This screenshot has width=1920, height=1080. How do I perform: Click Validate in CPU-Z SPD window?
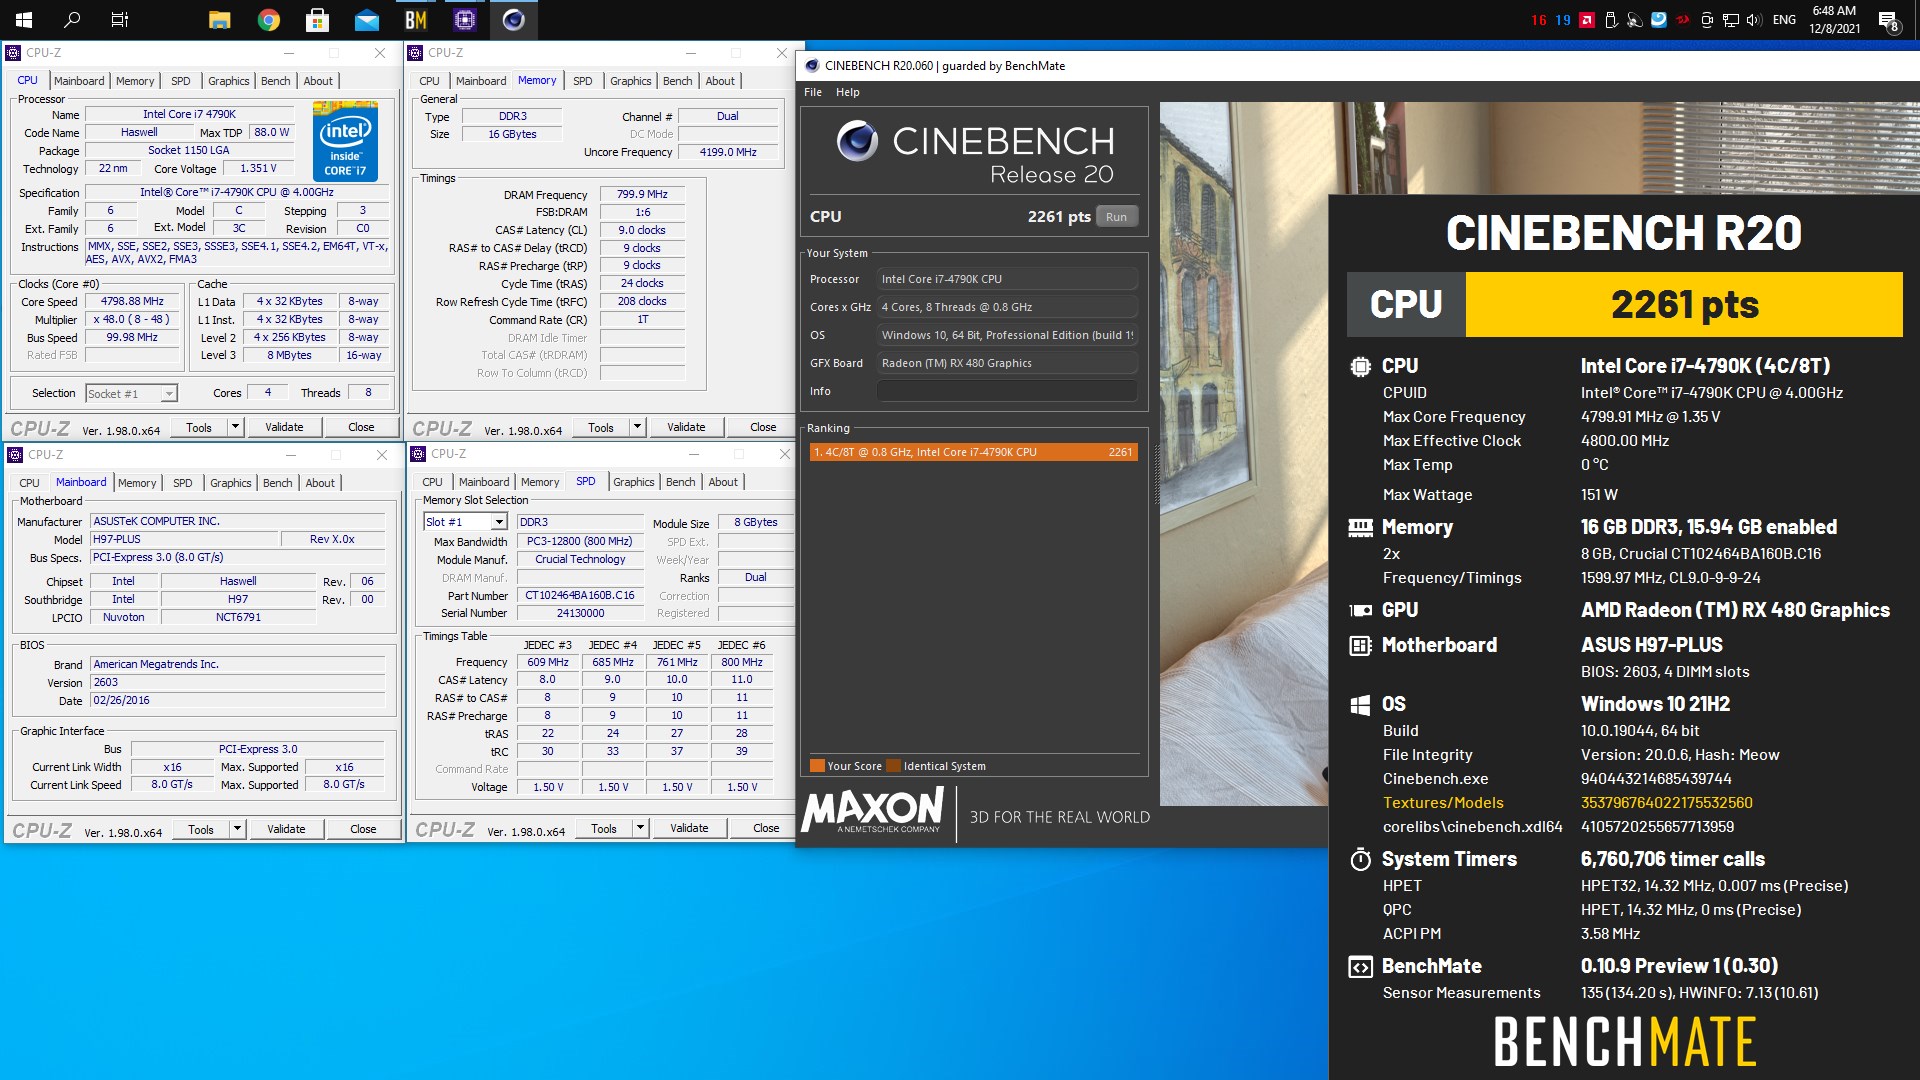689,828
